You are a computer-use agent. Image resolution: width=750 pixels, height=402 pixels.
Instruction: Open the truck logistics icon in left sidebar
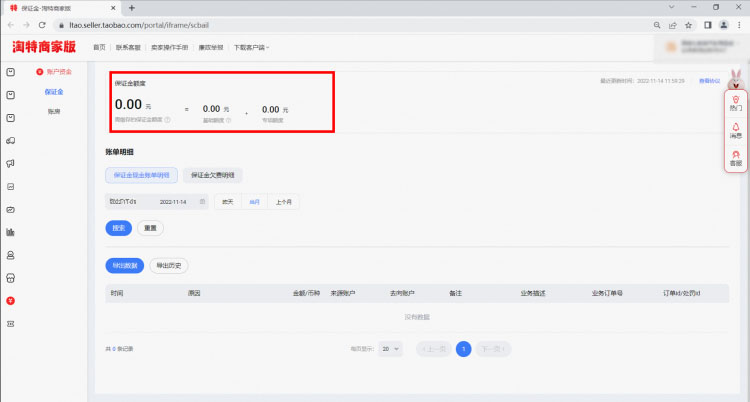tap(11, 141)
